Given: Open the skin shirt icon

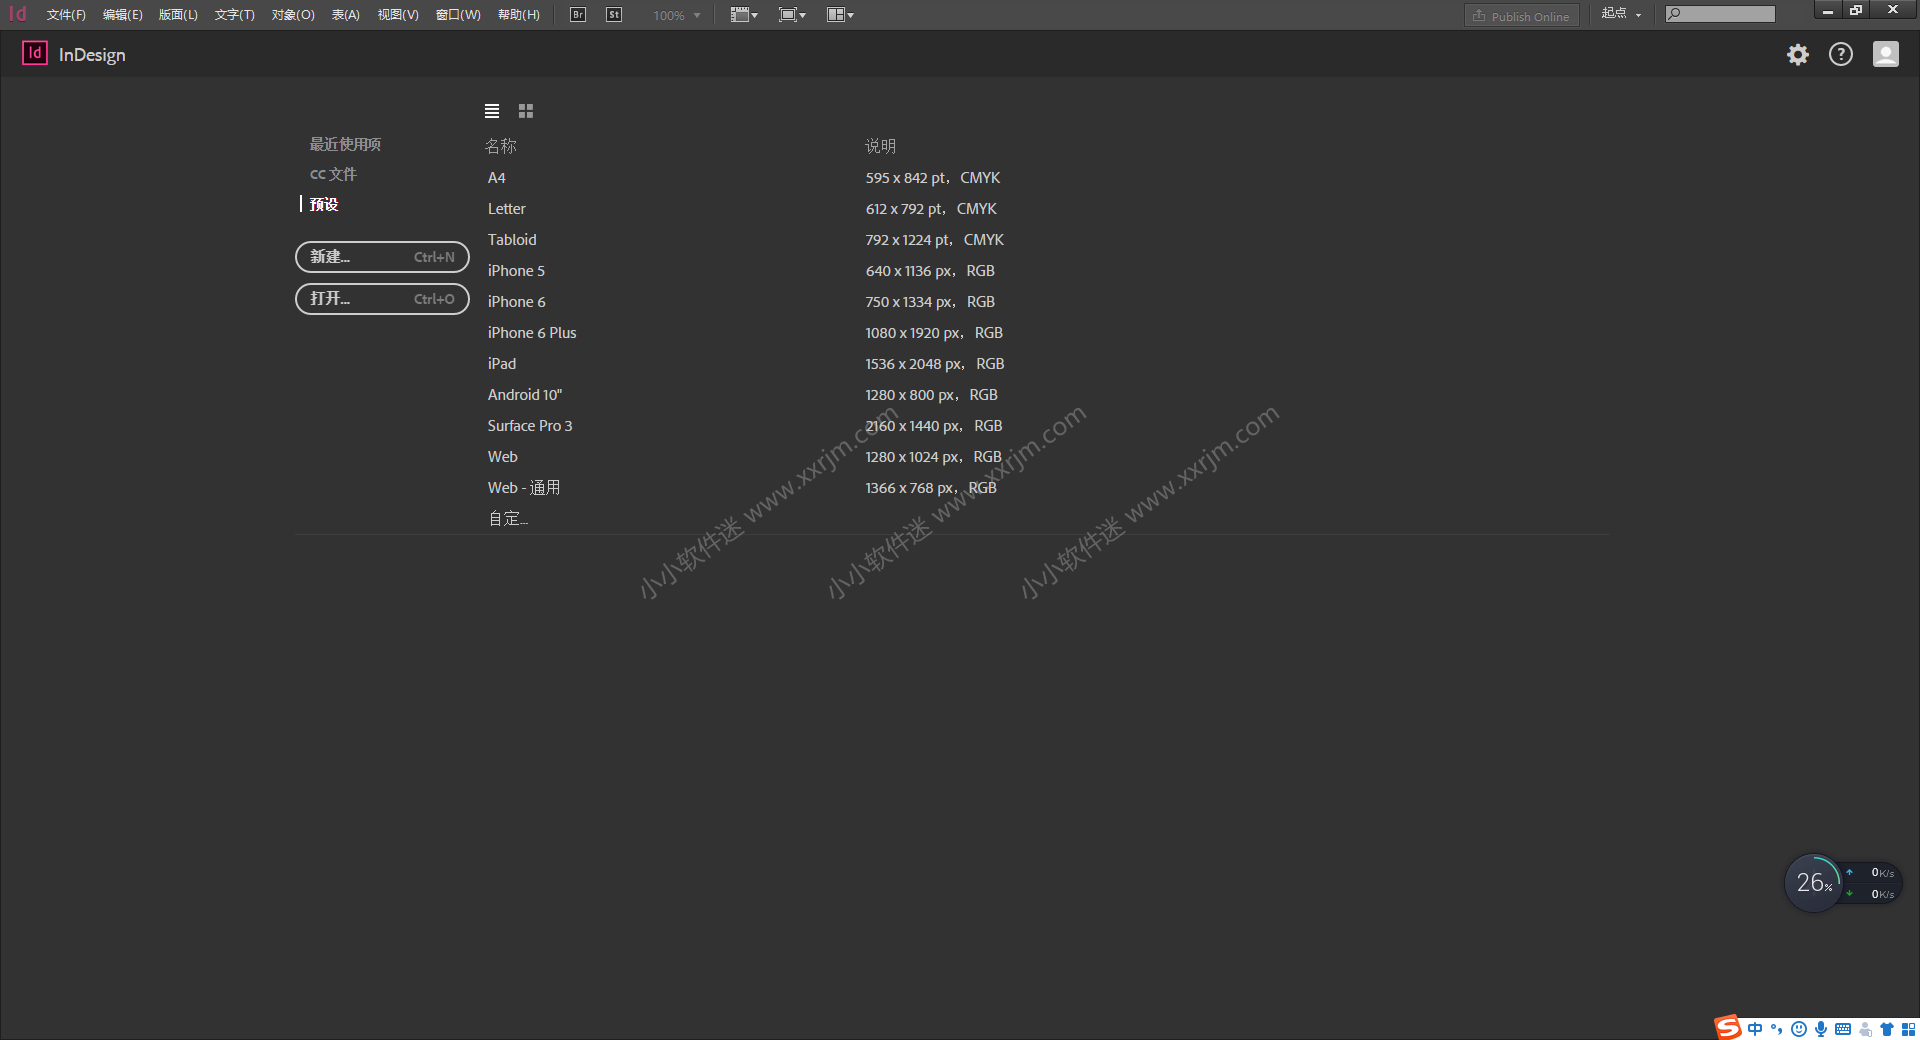Looking at the screenshot, I should coord(1887,1029).
